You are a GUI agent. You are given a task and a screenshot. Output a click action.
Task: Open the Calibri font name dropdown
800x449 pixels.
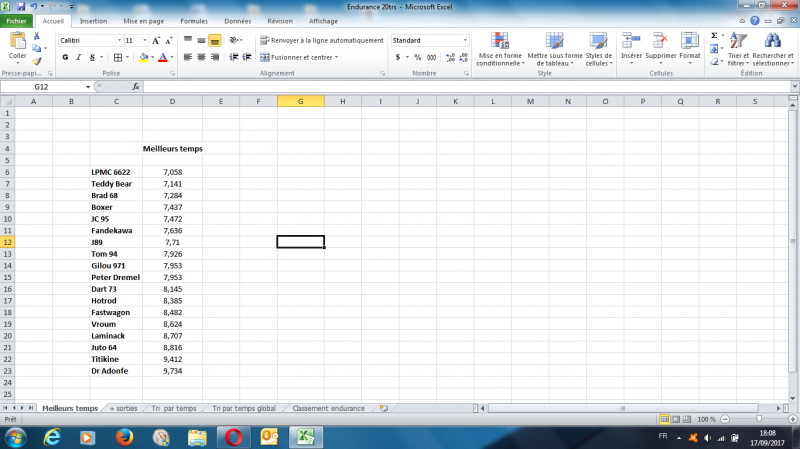point(120,40)
